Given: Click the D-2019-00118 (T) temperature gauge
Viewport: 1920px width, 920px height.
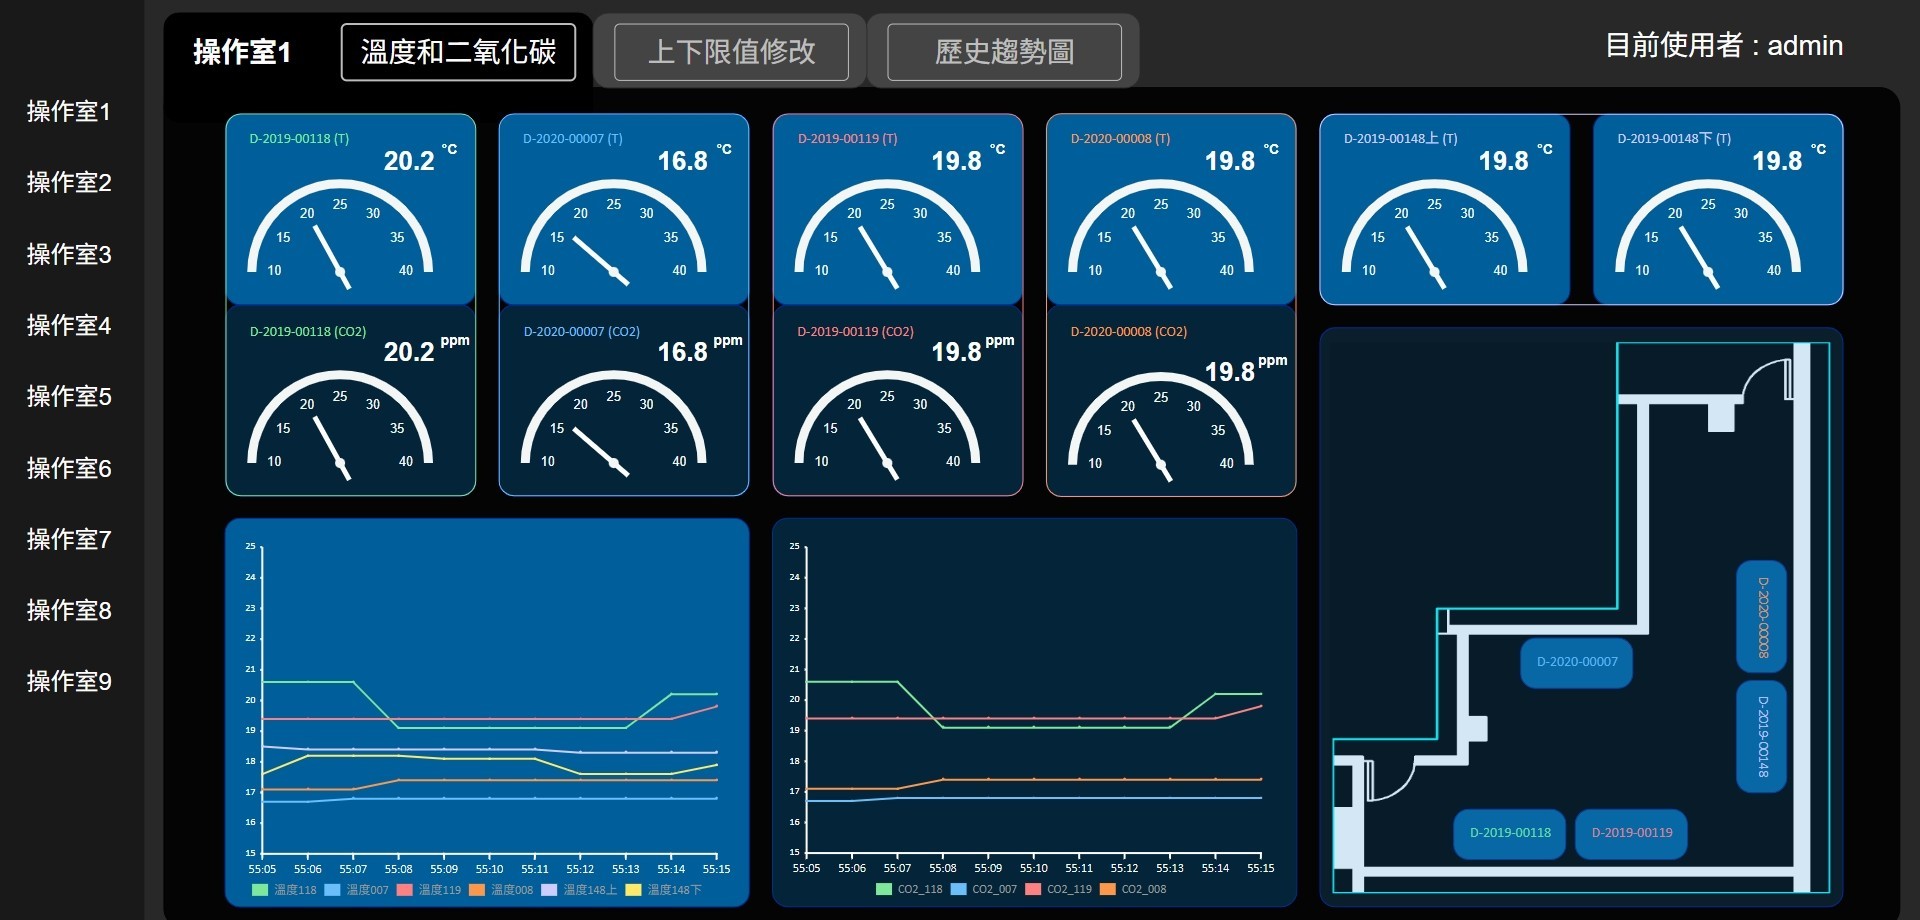Looking at the screenshot, I should click(350, 209).
